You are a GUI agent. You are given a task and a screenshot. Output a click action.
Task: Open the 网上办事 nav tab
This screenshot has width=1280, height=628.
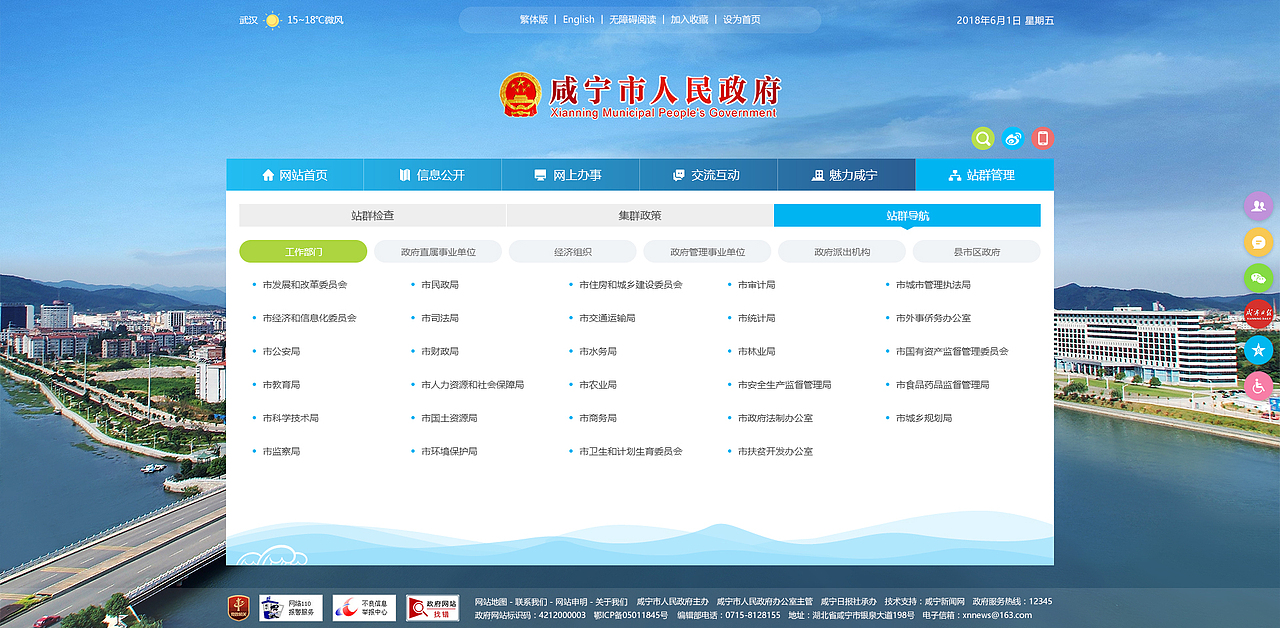click(570, 175)
